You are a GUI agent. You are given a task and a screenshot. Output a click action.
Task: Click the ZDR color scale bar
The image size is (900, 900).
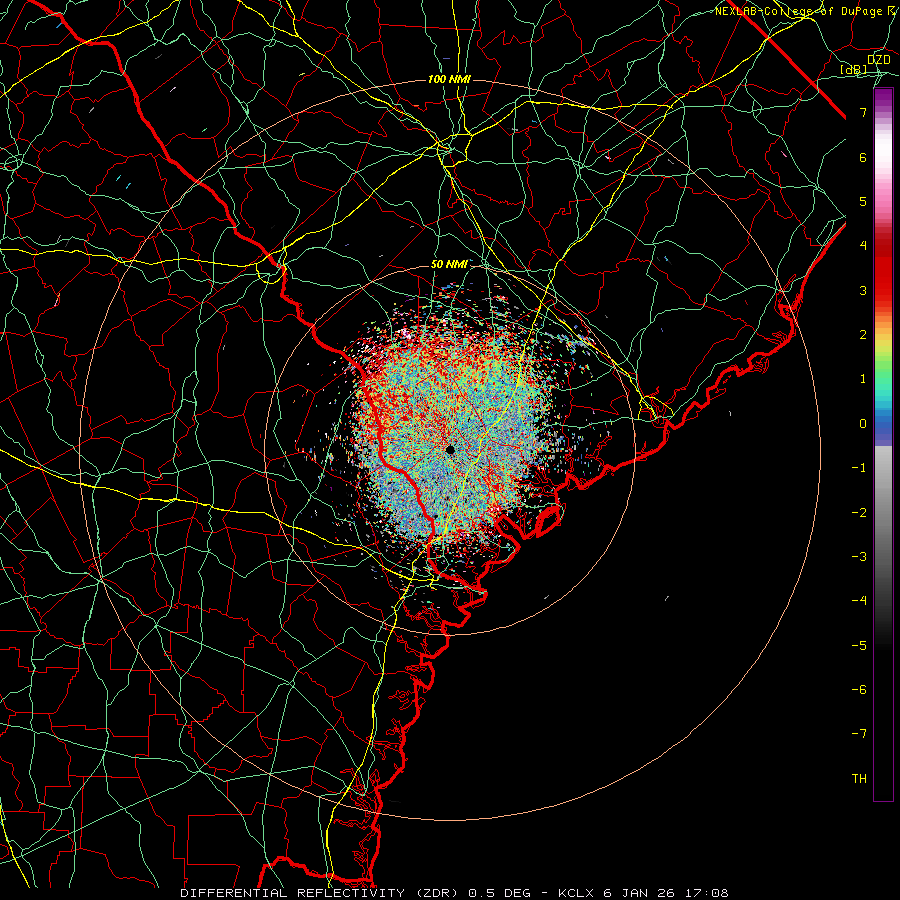pyautogui.click(x=883, y=444)
